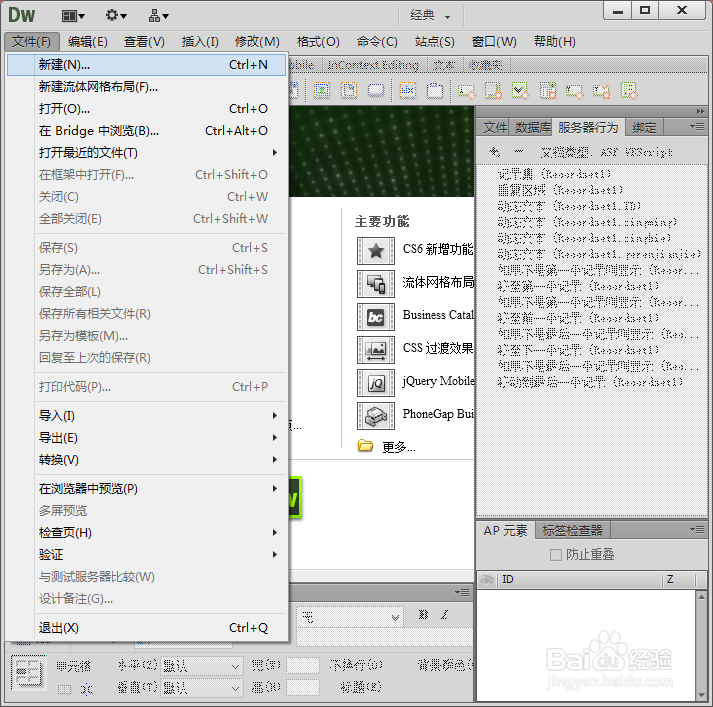Image resolution: width=713 pixels, height=707 pixels.
Task: Click the bold B button in properties
Action: 423,615
